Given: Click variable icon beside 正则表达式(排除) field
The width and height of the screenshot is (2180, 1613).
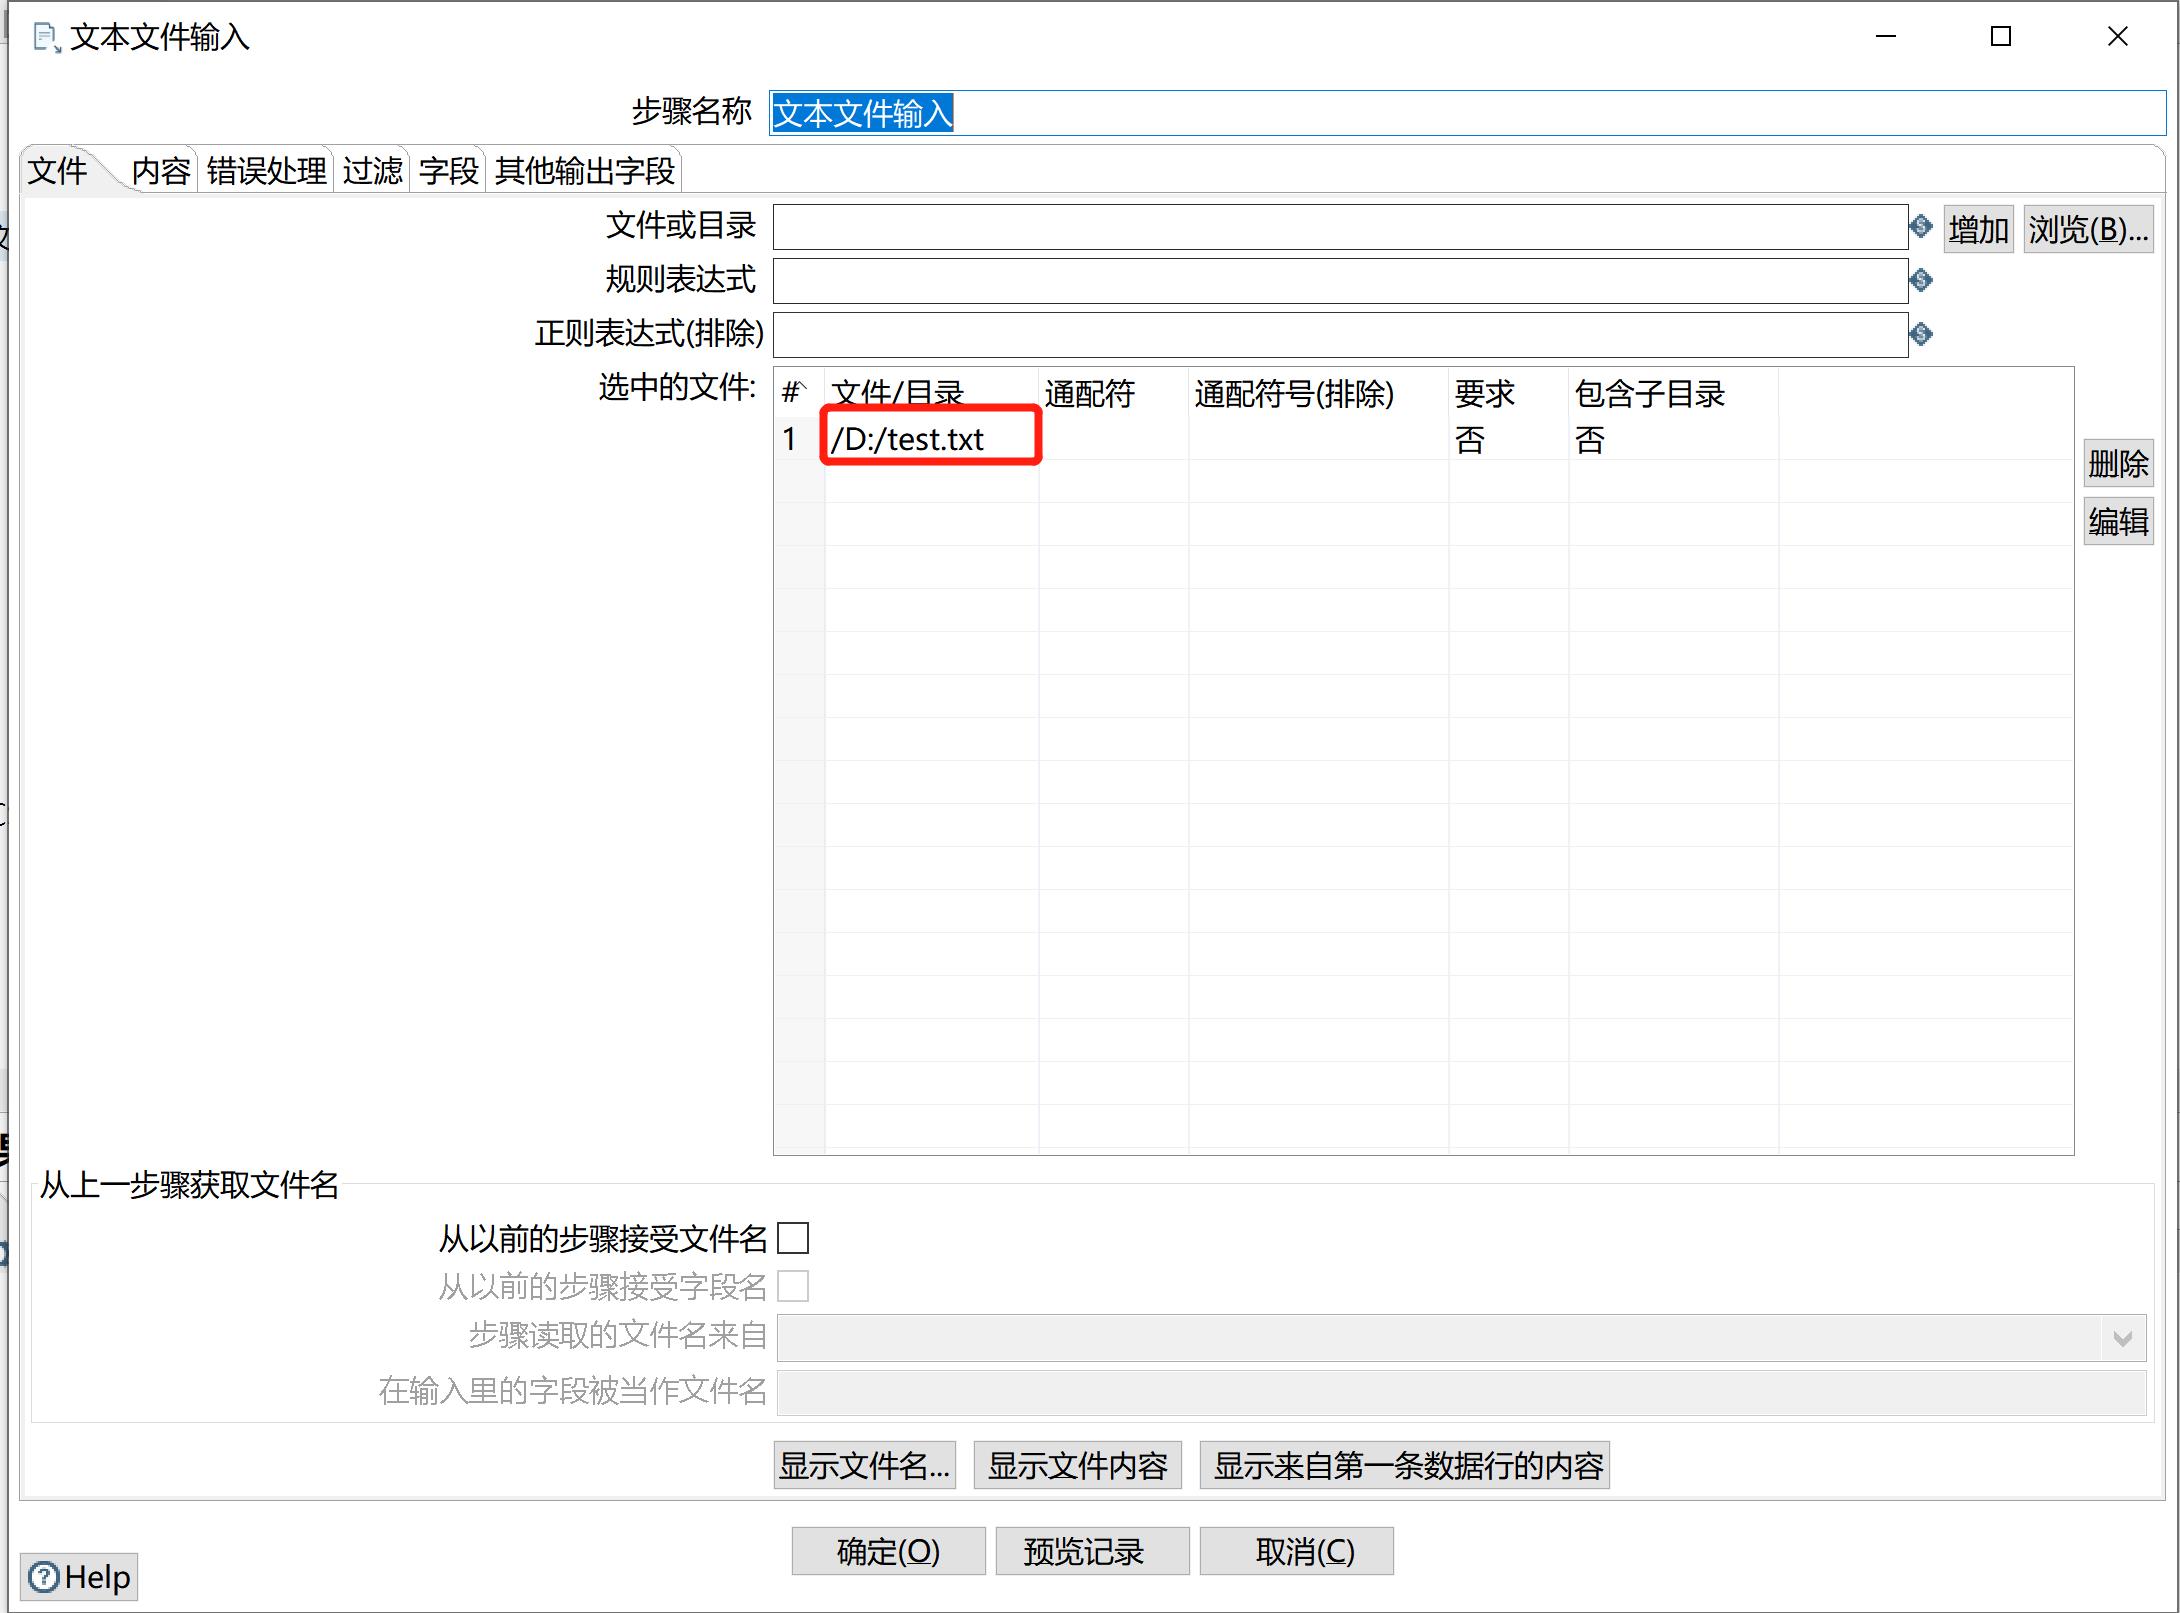Looking at the screenshot, I should (x=1920, y=334).
